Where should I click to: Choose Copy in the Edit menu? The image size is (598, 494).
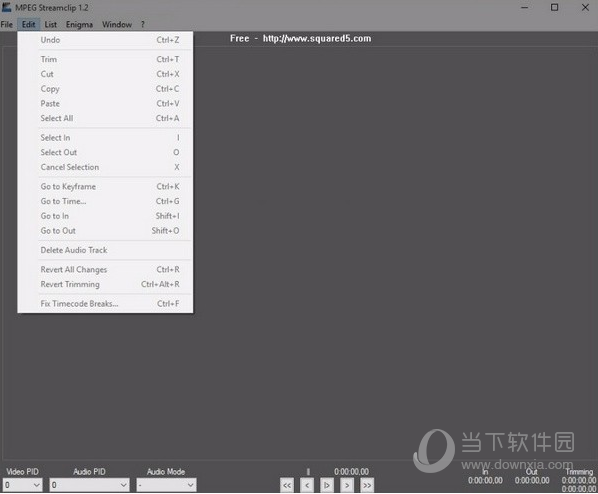click(x=105, y=89)
